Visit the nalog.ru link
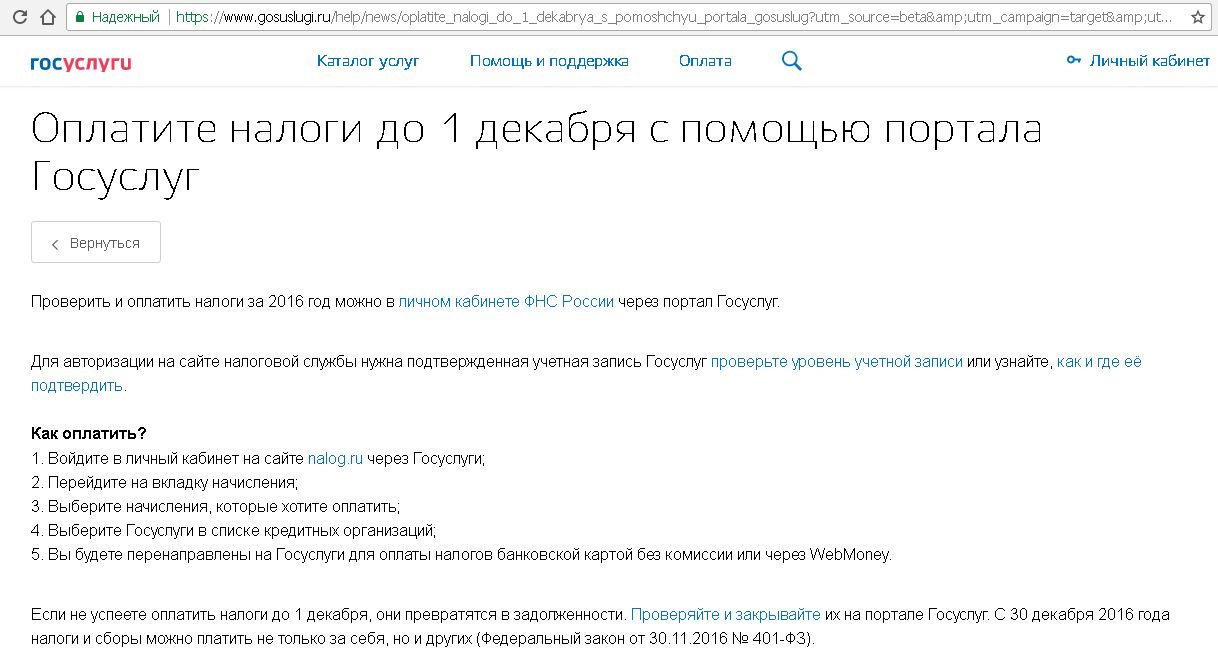 335,458
